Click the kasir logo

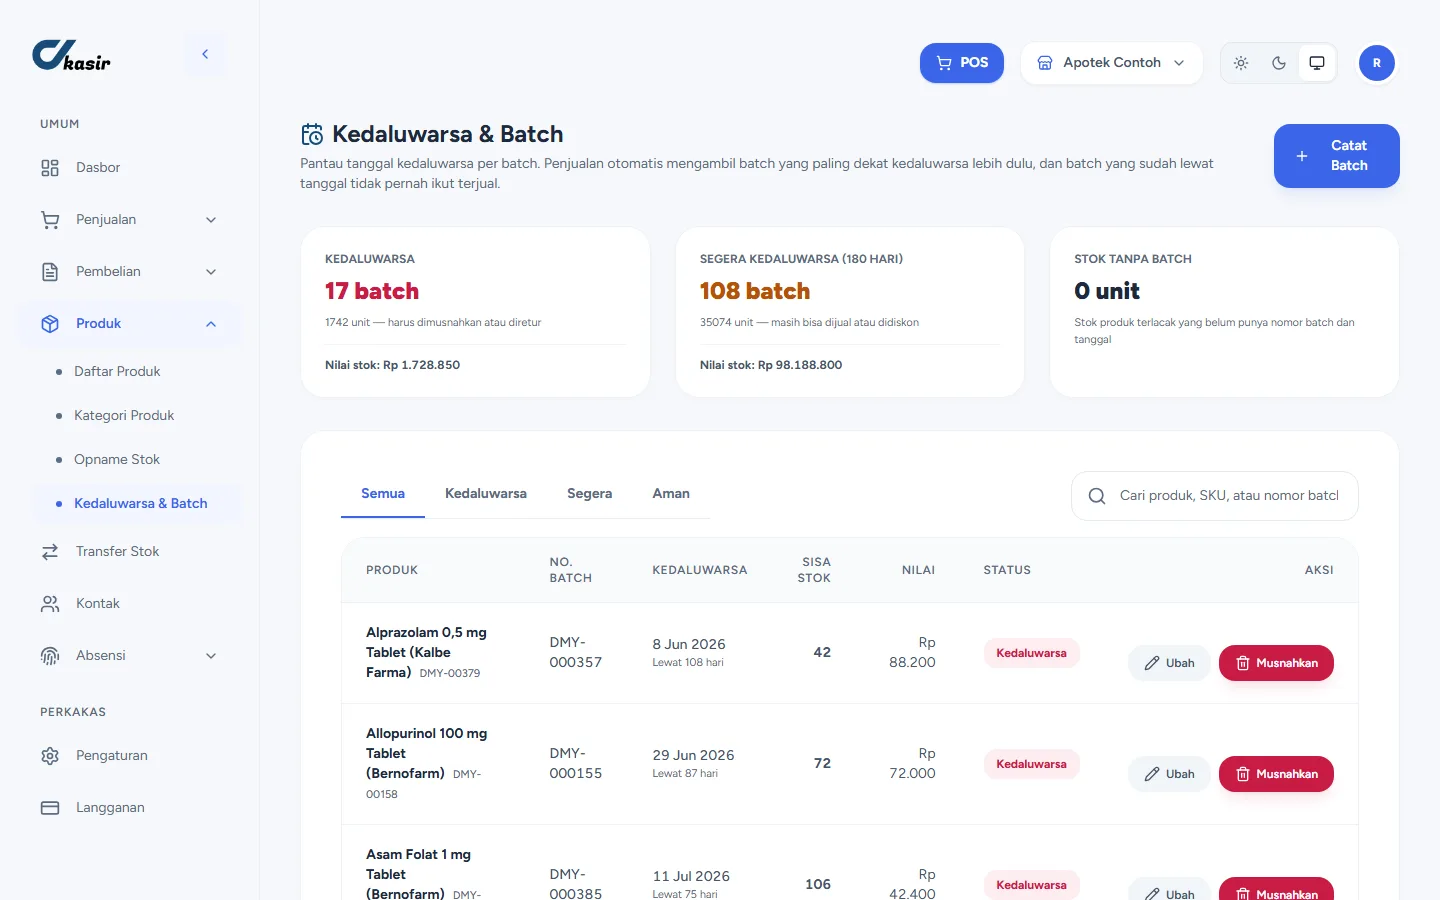click(x=71, y=55)
